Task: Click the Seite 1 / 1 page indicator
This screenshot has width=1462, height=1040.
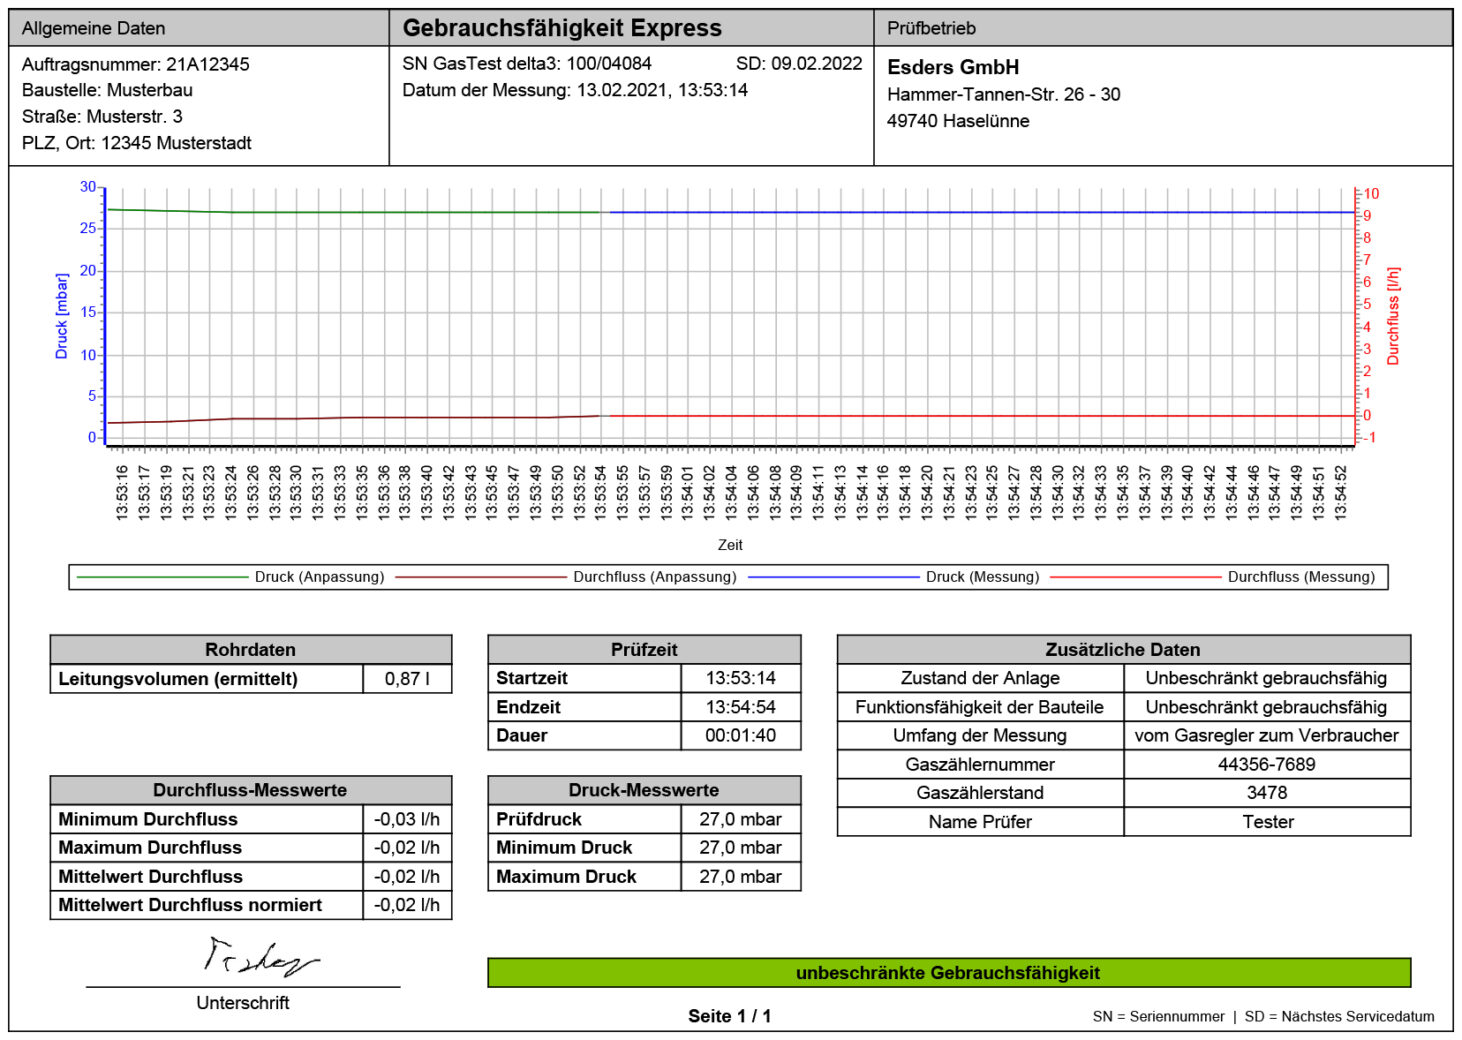Action: 729,1016
